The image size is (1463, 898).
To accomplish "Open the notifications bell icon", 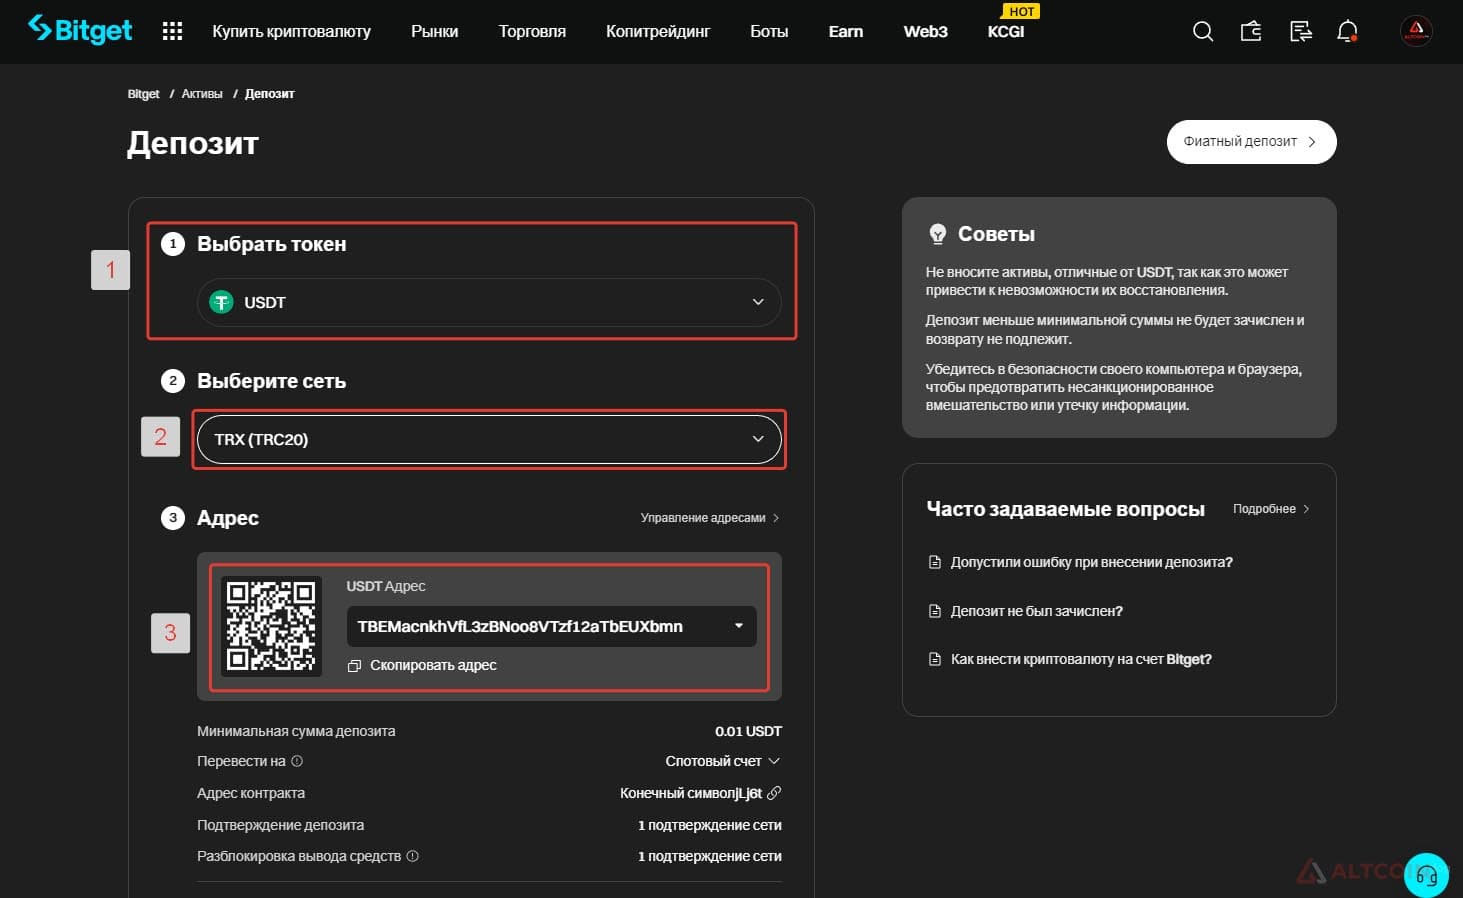I will [1348, 32].
